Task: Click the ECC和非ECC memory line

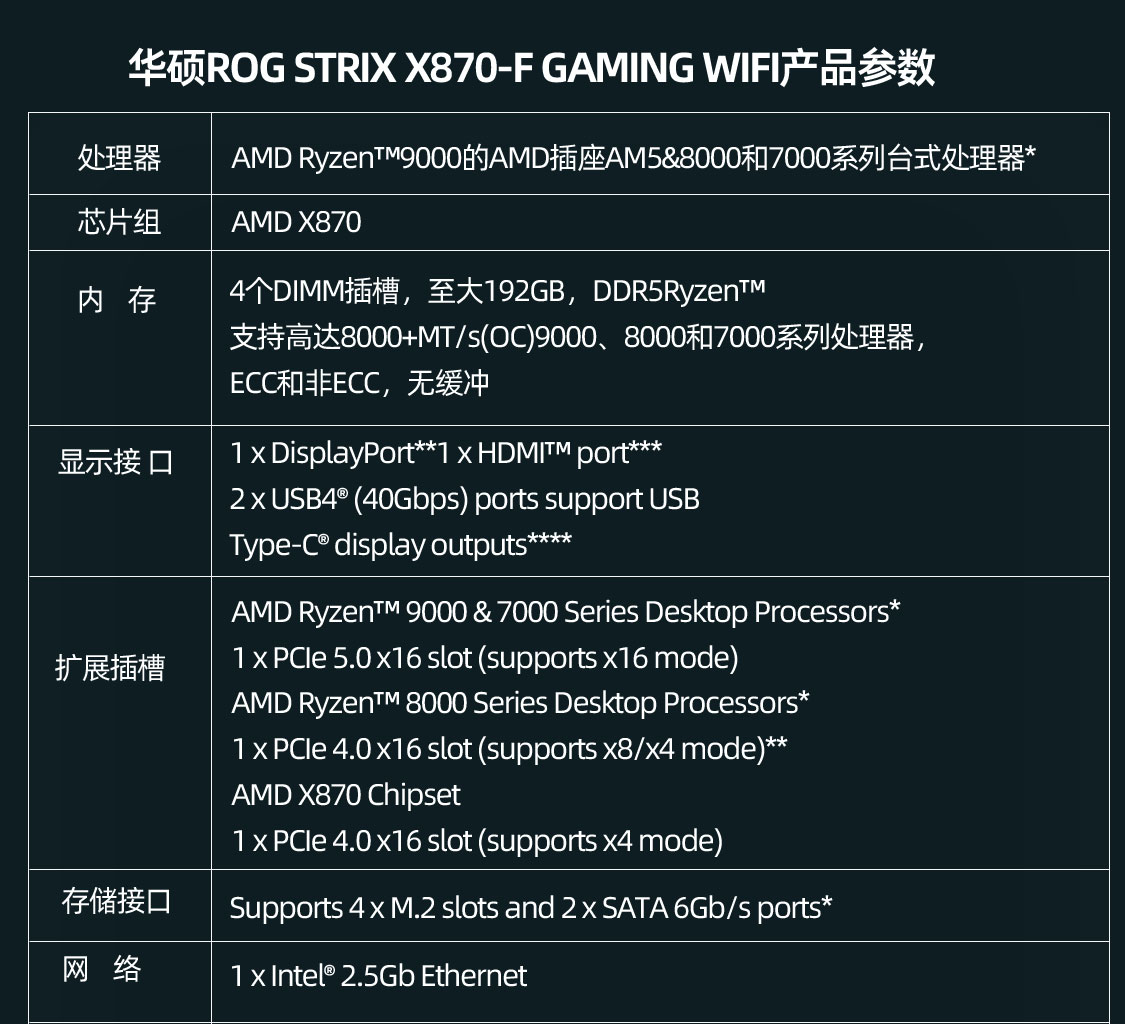Action: click(359, 383)
